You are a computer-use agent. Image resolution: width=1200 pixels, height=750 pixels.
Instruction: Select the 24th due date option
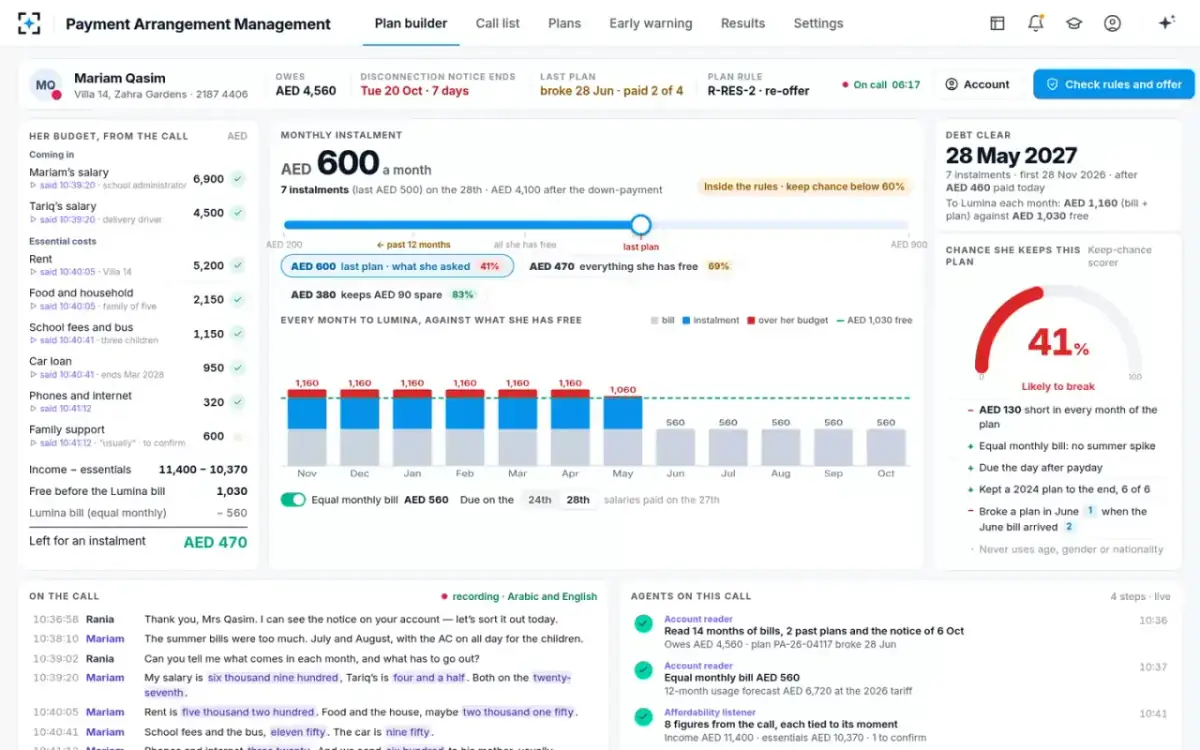point(540,499)
